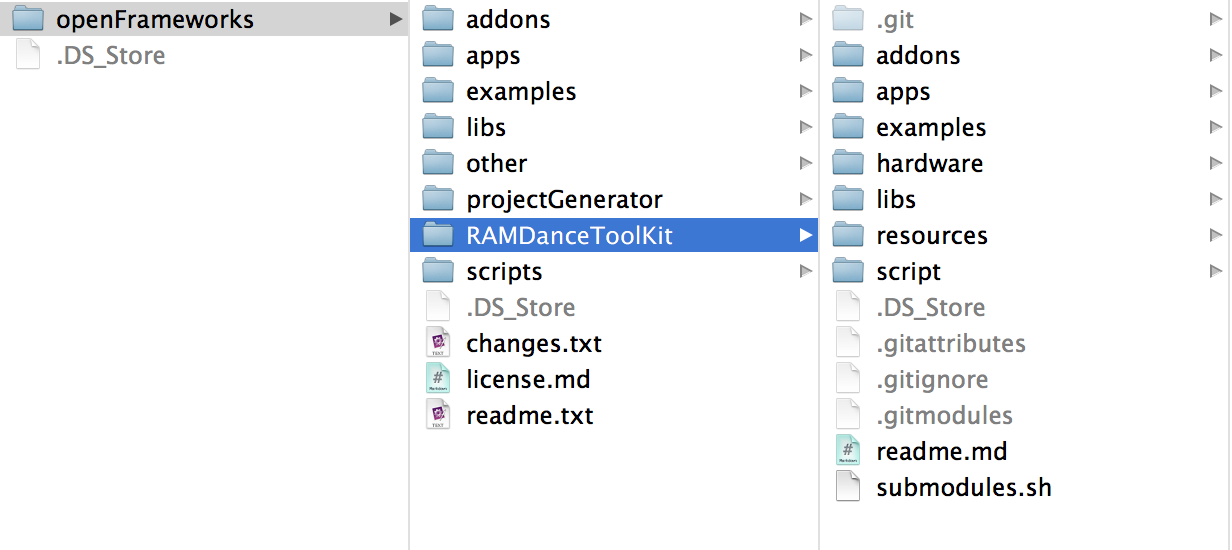
Task: Expand the RAMDanceToolKit disclosure arrow
Action: [x=805, y=235]
